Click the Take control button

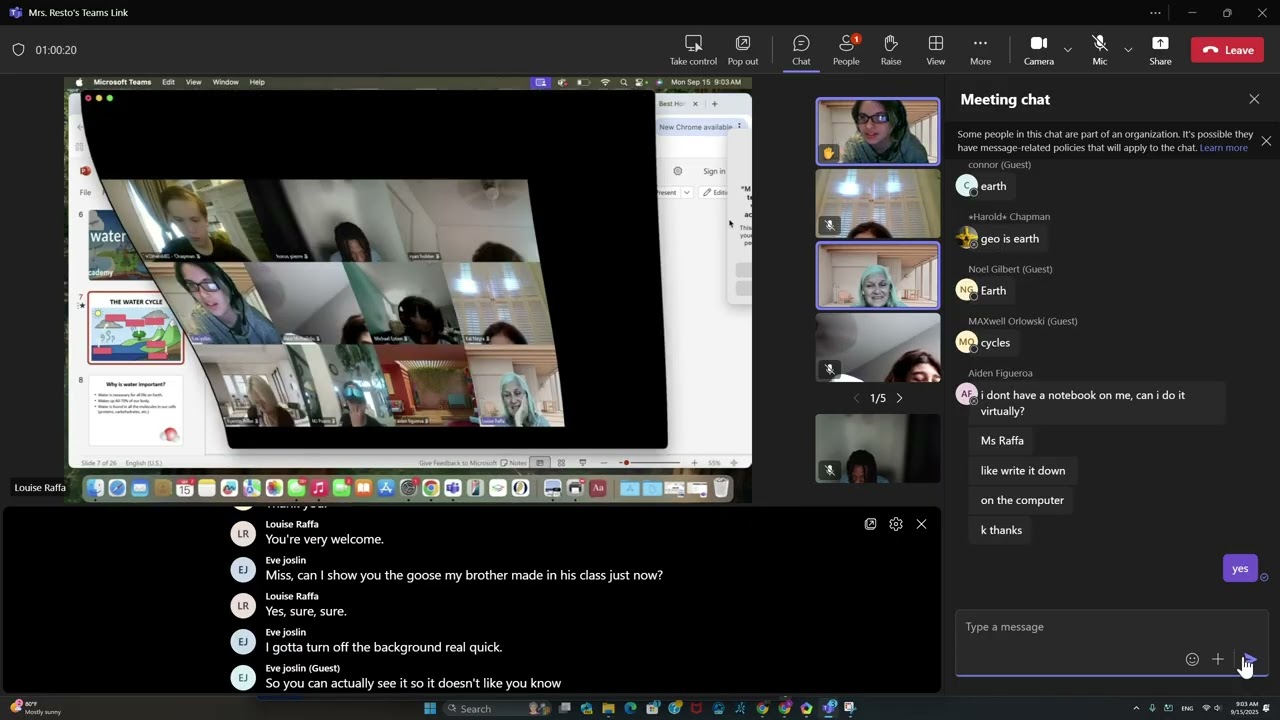click(693, 50)
